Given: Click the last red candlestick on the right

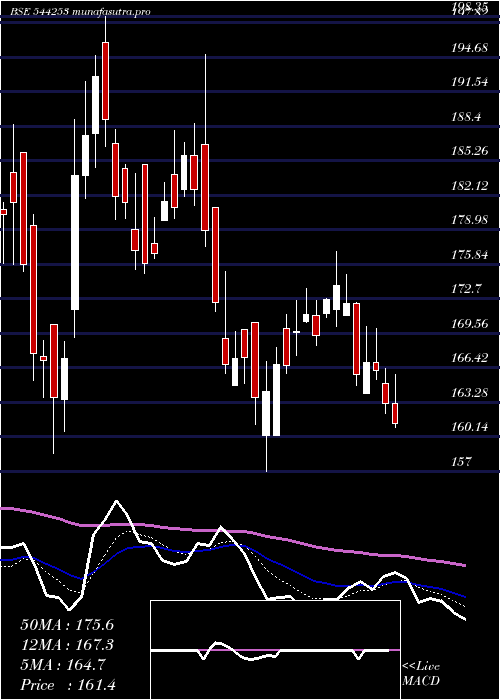Looking at the screenshot, I should coord(395,413).
